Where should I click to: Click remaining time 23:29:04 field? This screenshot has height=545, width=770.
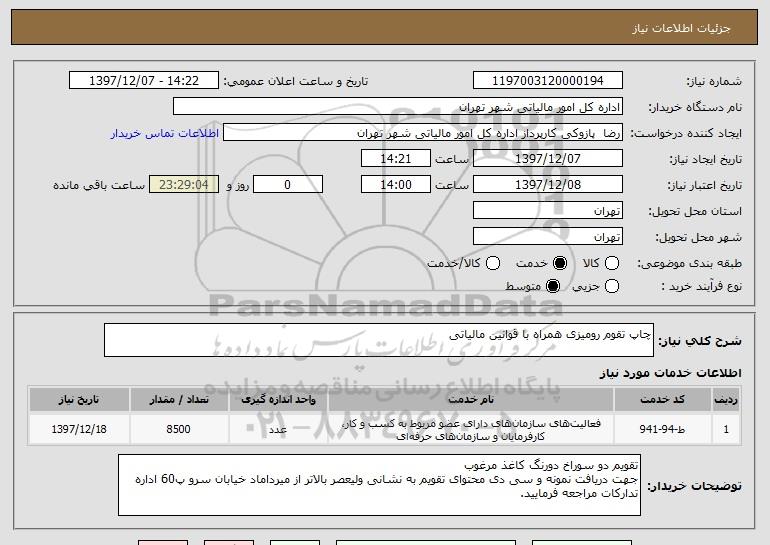pos(184,185)
